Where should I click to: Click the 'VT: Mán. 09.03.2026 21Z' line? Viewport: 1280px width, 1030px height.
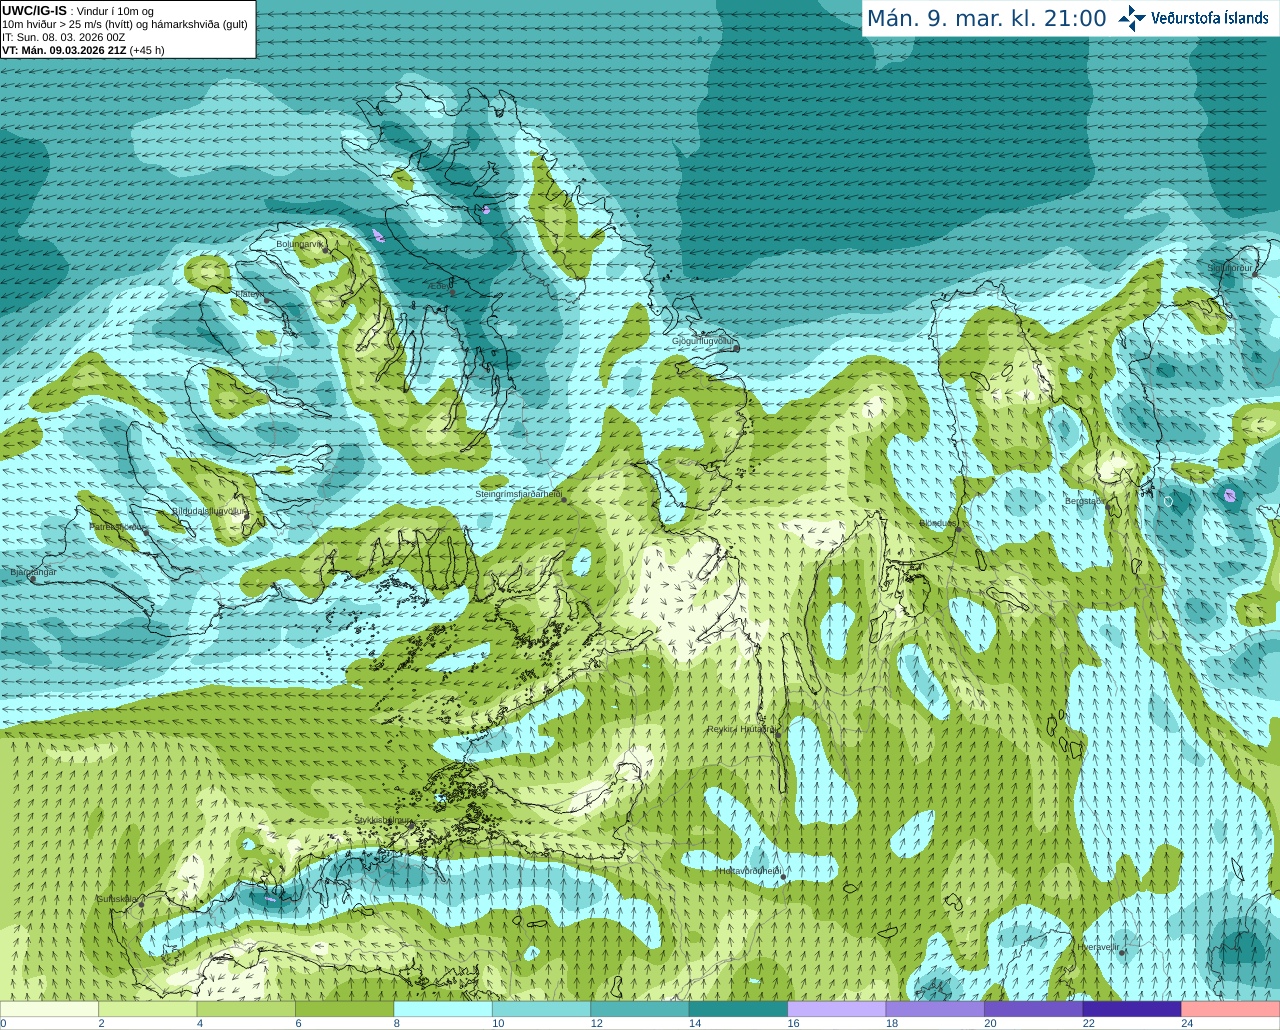[64, 49]
